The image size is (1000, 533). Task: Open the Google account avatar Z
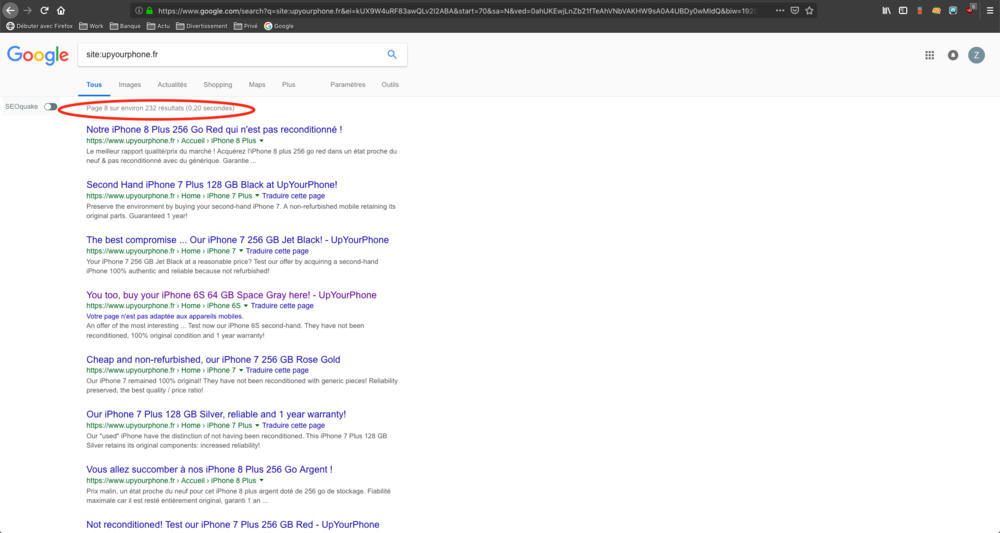coord(976,55)
